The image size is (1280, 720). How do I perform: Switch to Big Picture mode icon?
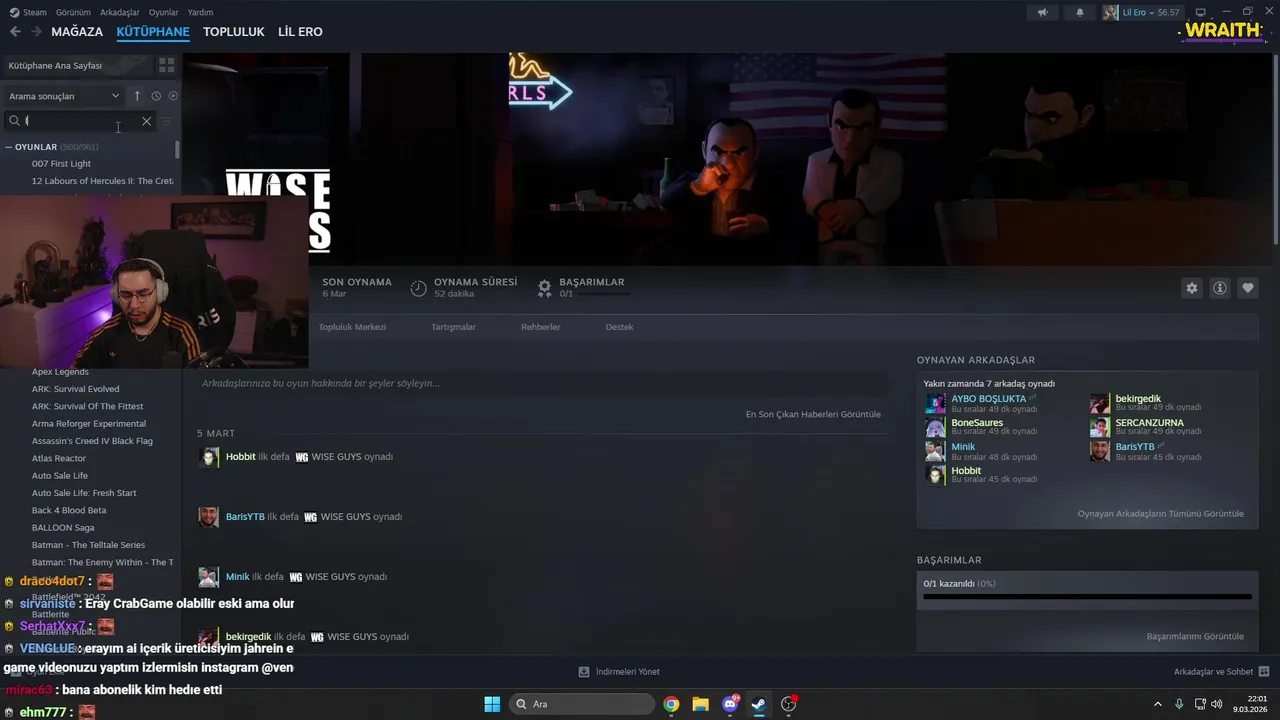tap(1200, 12)
